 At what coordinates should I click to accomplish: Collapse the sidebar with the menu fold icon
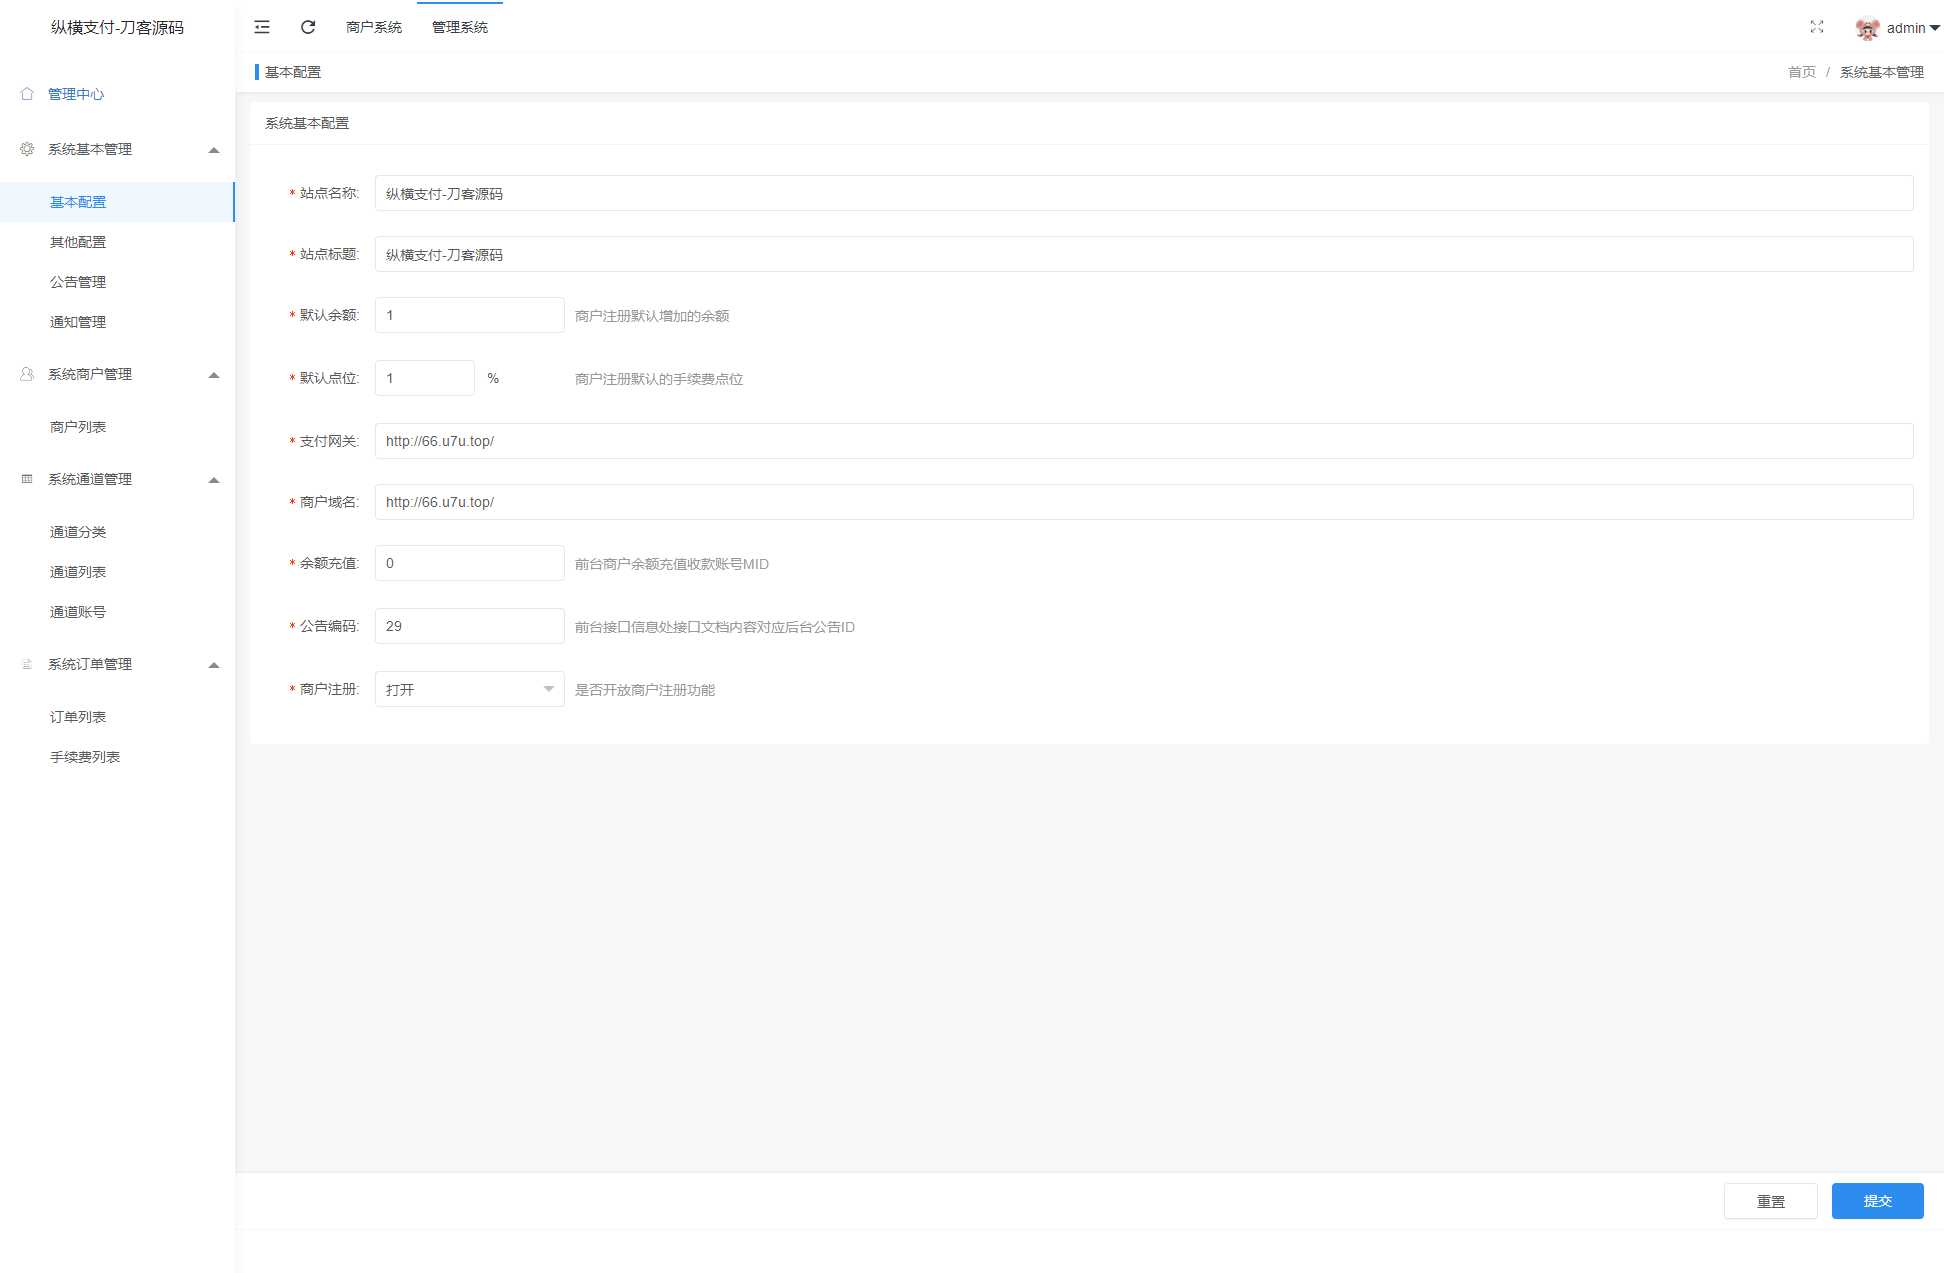(x=262, y=27)
